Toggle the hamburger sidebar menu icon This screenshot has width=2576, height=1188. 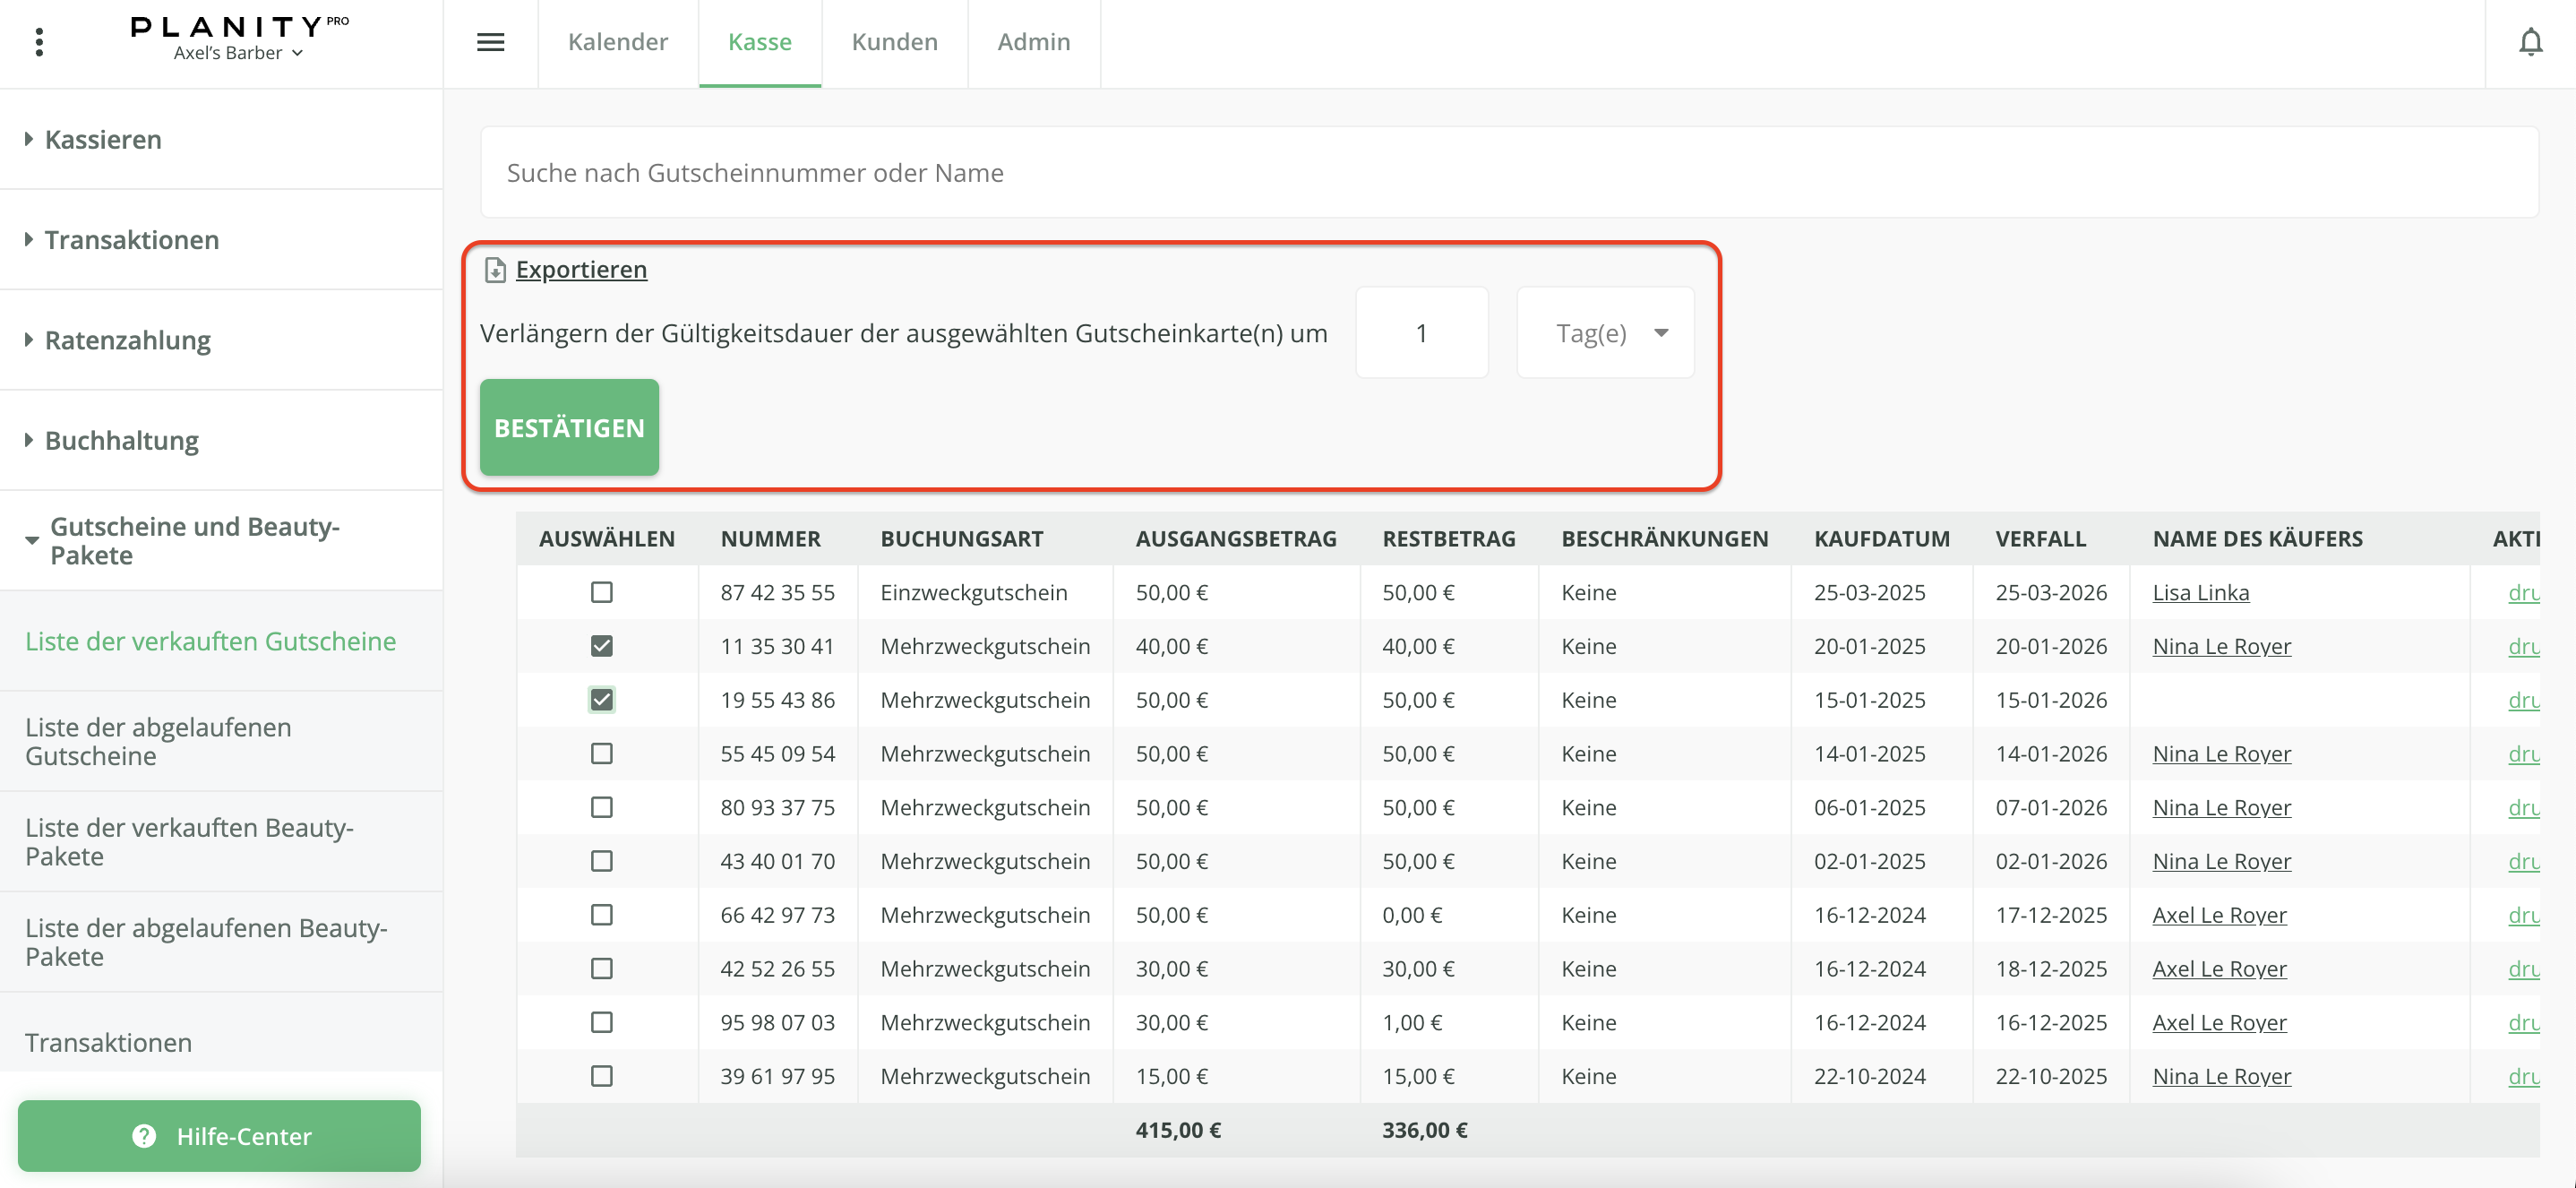coord(490,42)
